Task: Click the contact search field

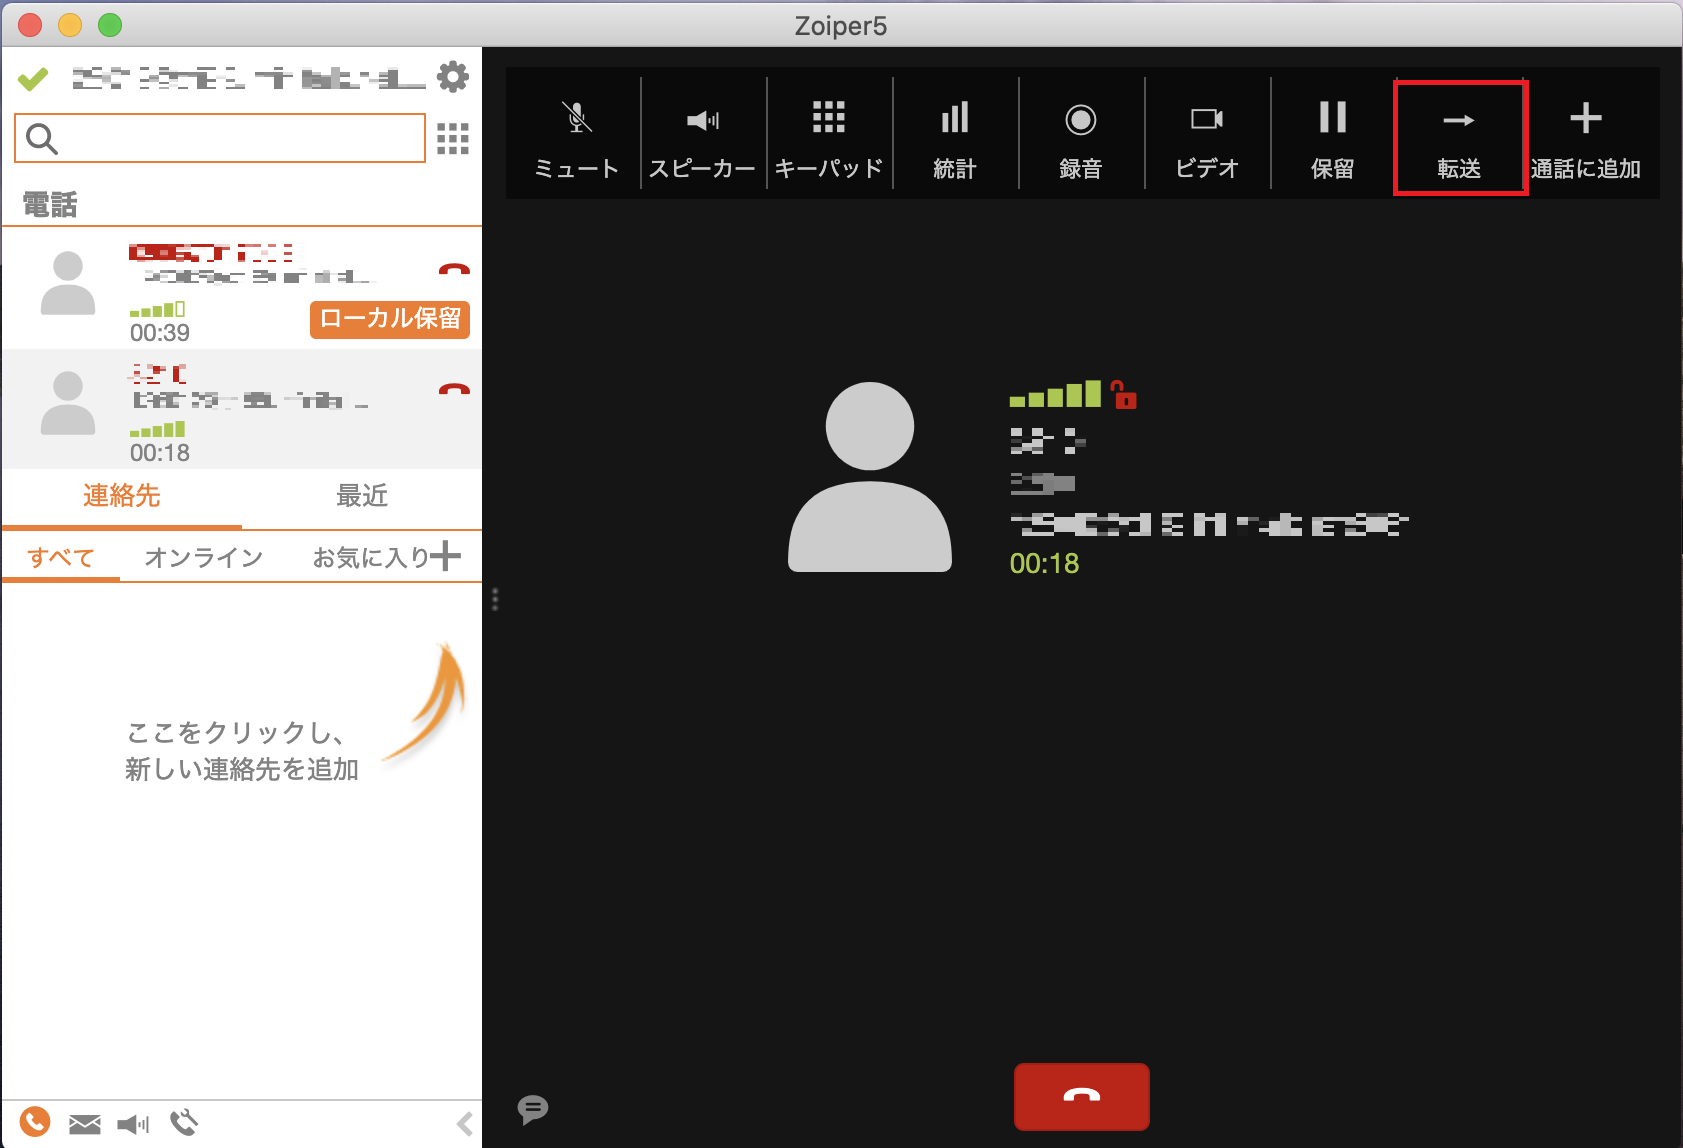Action: pos(220,138)
